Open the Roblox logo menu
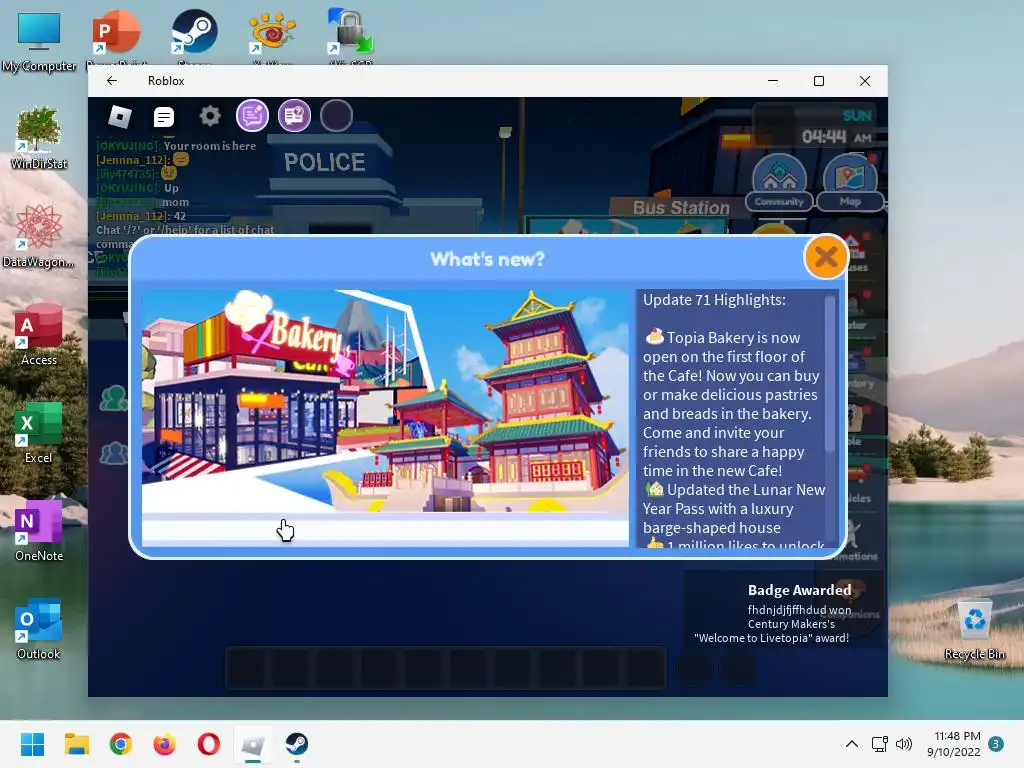Viewport: 1024px width, 768px height. click(x=120, y=116)
